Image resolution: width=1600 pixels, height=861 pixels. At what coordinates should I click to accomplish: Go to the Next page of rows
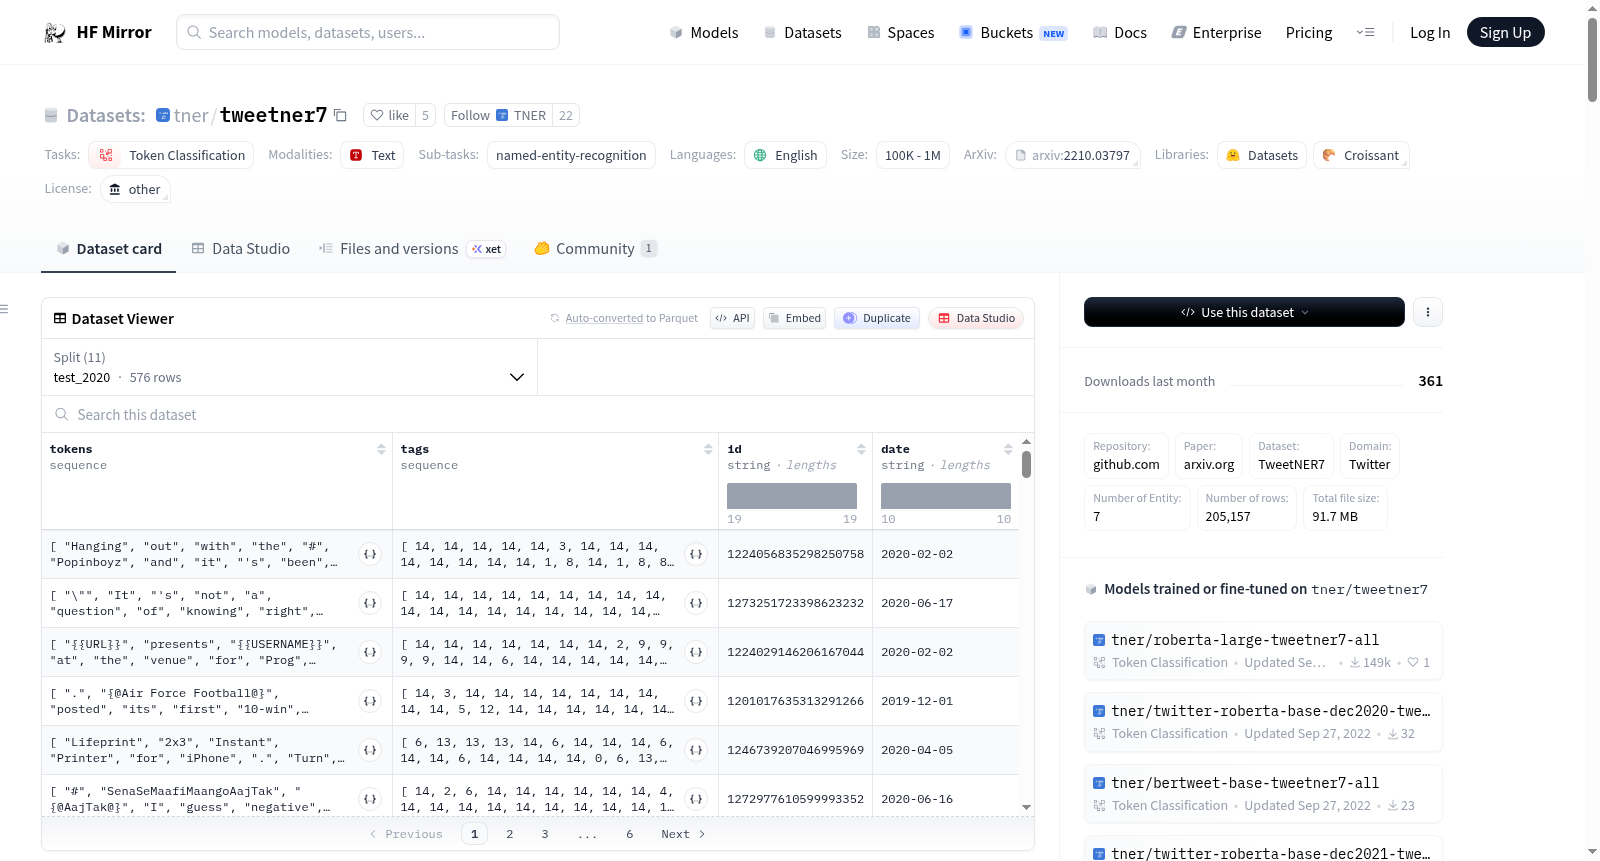coord(683,834)
